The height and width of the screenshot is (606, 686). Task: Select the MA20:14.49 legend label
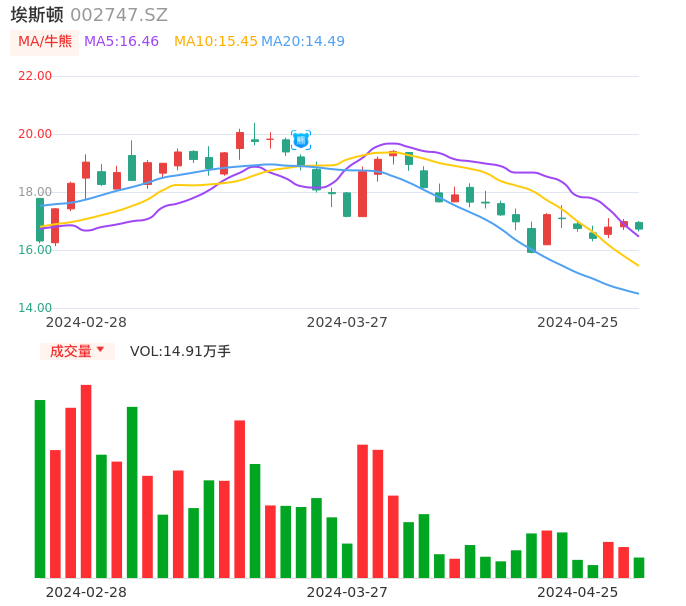(303, 42)
